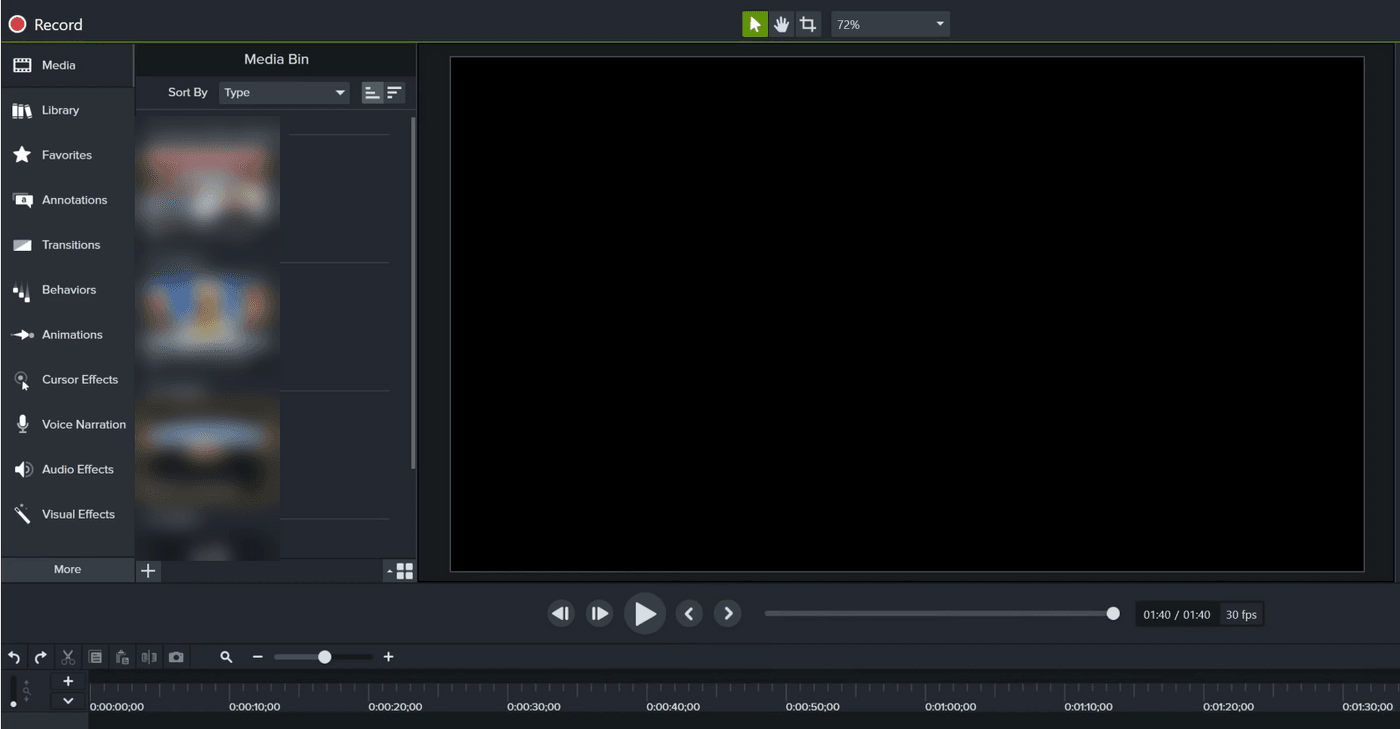
Task: Switch Media Bin to thumbnail grid view
Action: [x=405, y=571]
